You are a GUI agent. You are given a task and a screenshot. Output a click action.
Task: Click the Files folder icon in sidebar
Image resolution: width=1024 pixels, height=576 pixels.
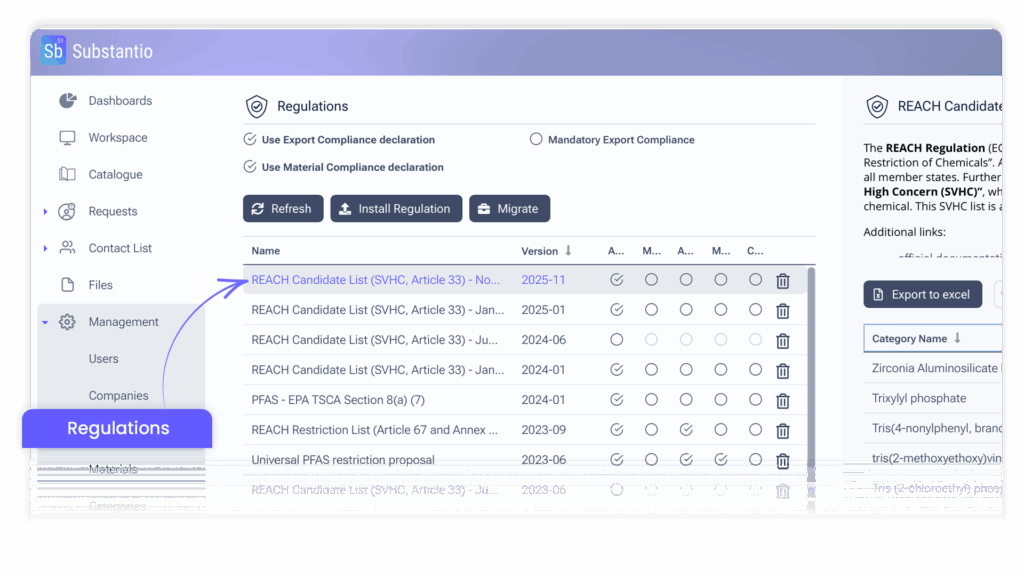pyautogui.click(x=67, y=284)
